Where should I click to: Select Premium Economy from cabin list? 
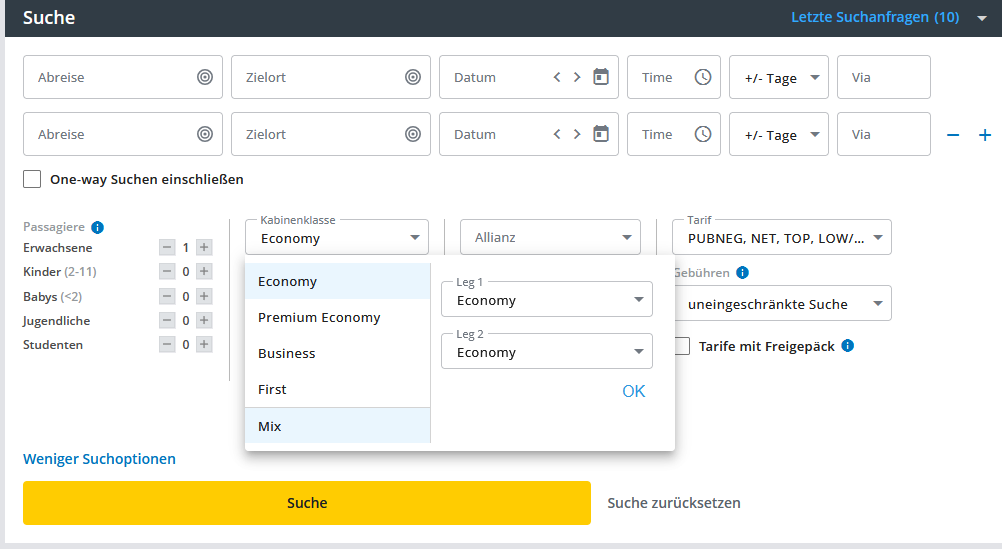pos(319,318)
